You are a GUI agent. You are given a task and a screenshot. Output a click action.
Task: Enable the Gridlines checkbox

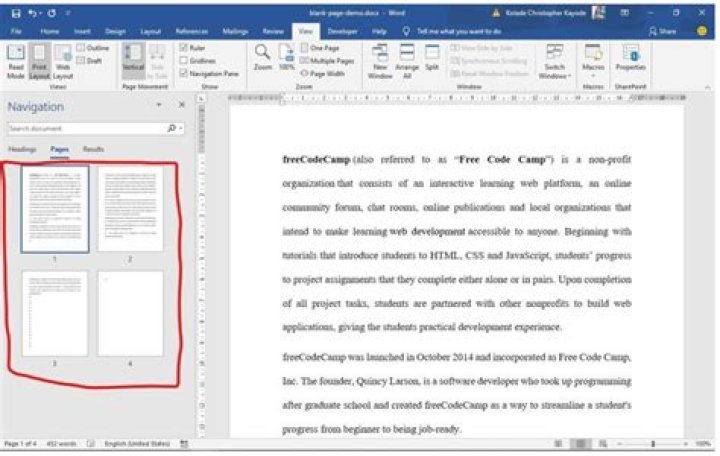(182, 60)
